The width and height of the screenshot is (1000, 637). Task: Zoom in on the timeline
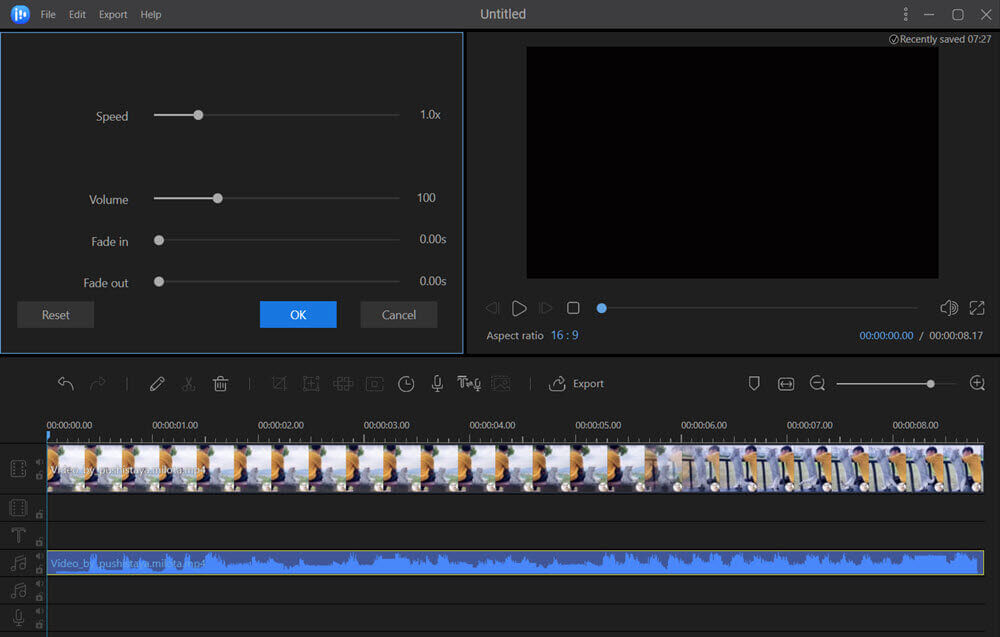click(x=977, y=383)
